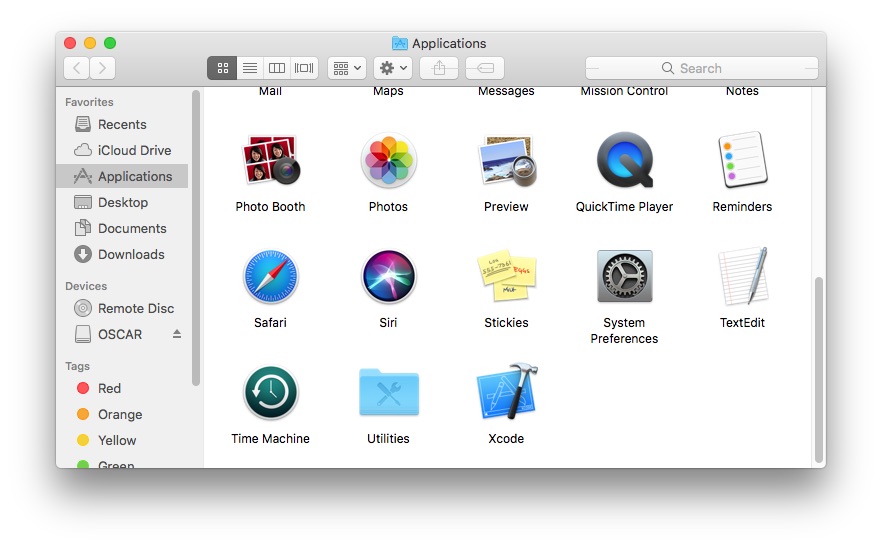Image resolution: width=882 pixels, height=548 pixels.
Task: Eject the OSCAR device
Action: [177, 334]
